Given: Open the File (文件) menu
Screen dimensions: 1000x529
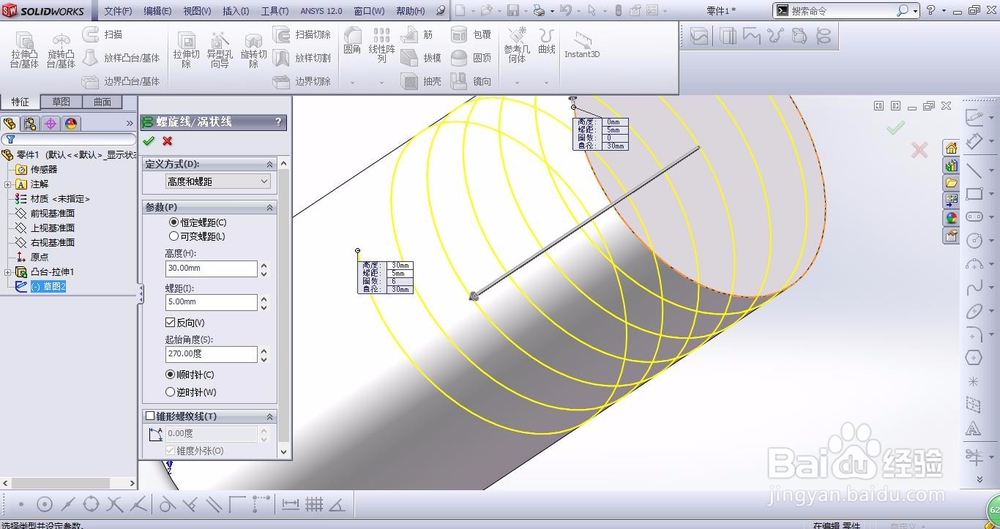Looking at the screenshot, I should pyautogui.click(x=118, y=11).
